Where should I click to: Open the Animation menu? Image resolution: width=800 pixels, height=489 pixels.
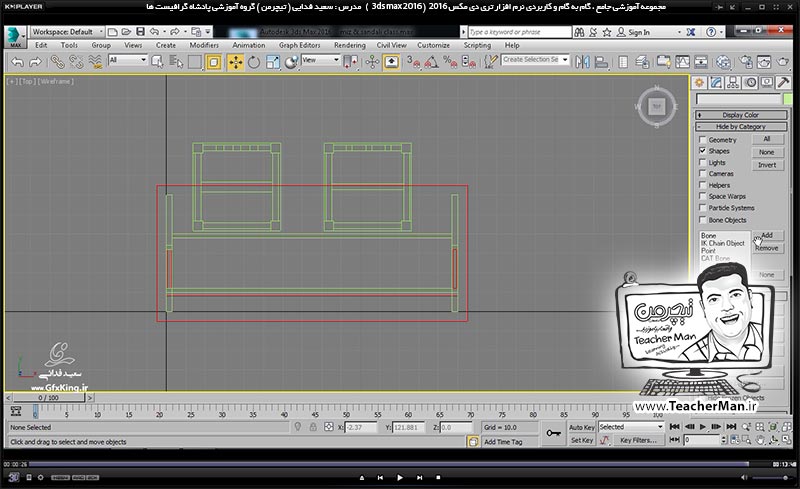[248, 45]
